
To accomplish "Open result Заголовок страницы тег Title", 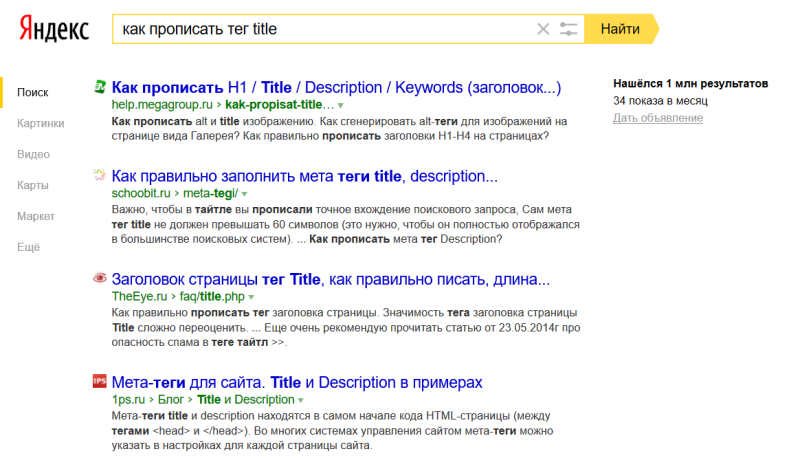I will click(x=331, y=279).
